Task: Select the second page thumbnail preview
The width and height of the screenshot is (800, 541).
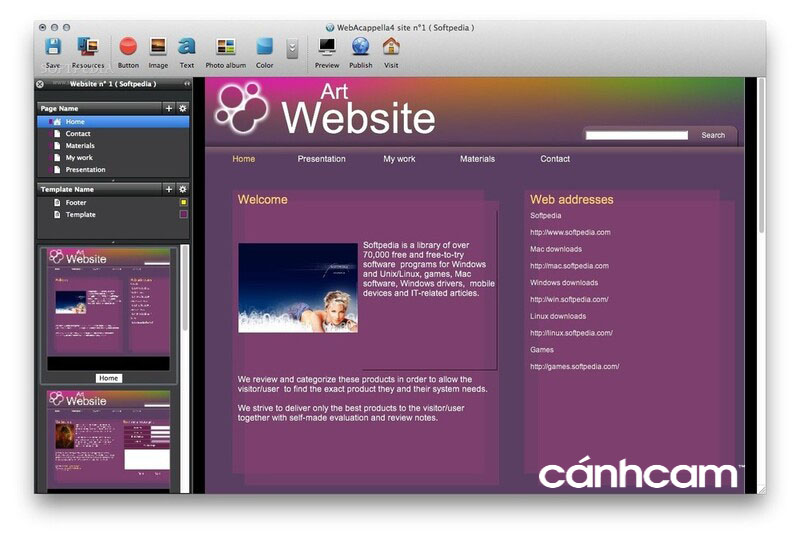Action: 109,440
